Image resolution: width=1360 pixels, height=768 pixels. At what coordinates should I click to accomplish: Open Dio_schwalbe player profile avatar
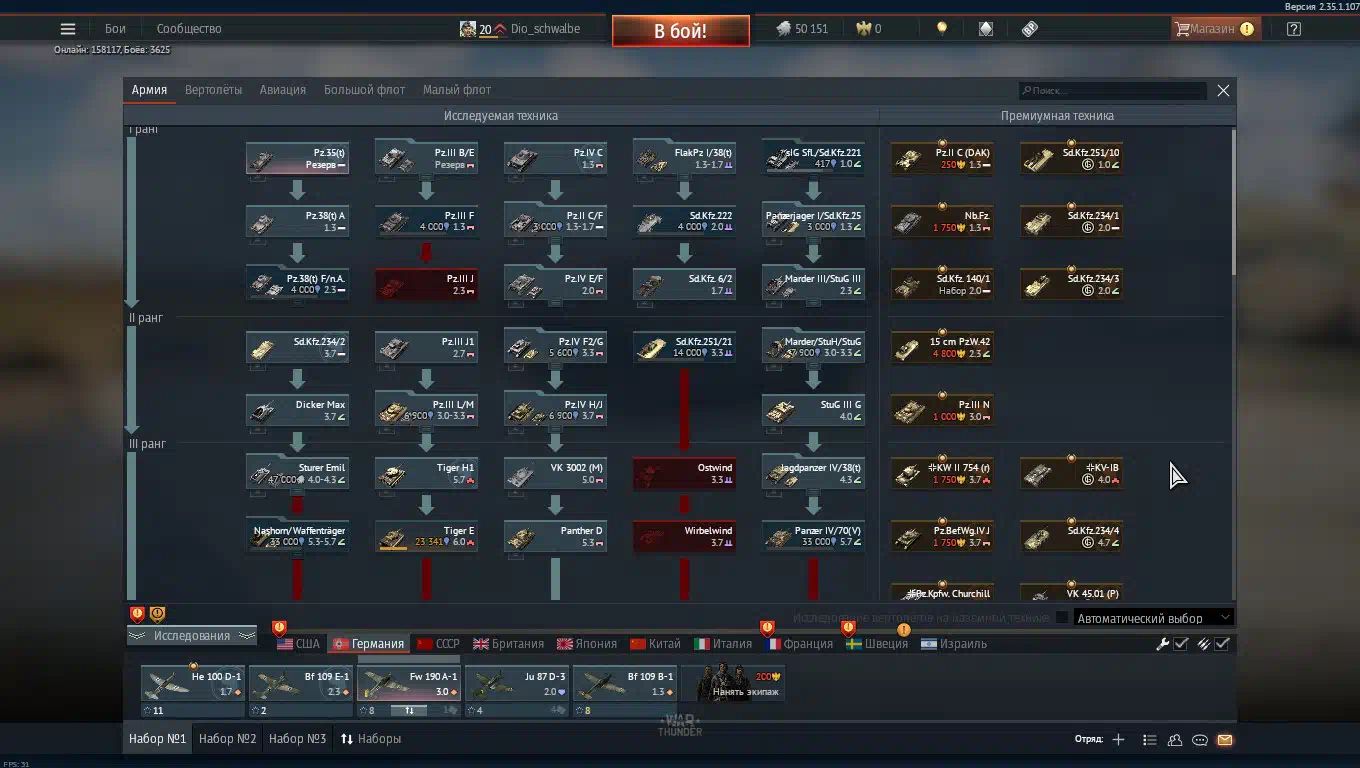(x=468, y=29)
